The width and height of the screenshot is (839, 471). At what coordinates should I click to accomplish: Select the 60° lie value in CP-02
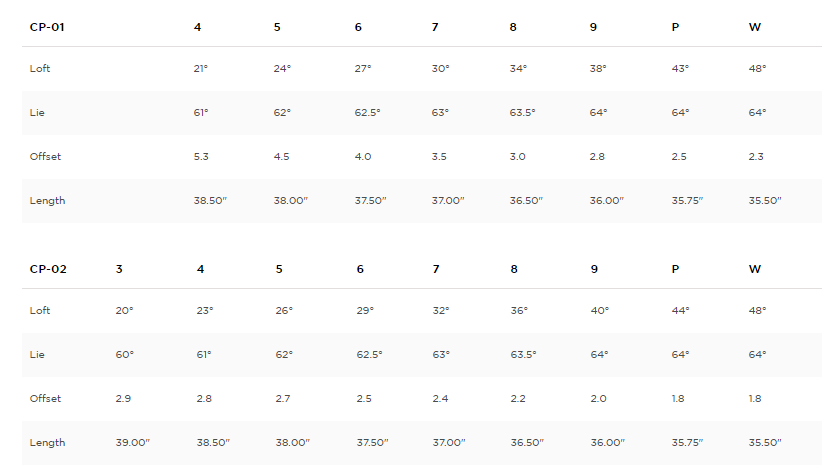(x=124, y=354)
